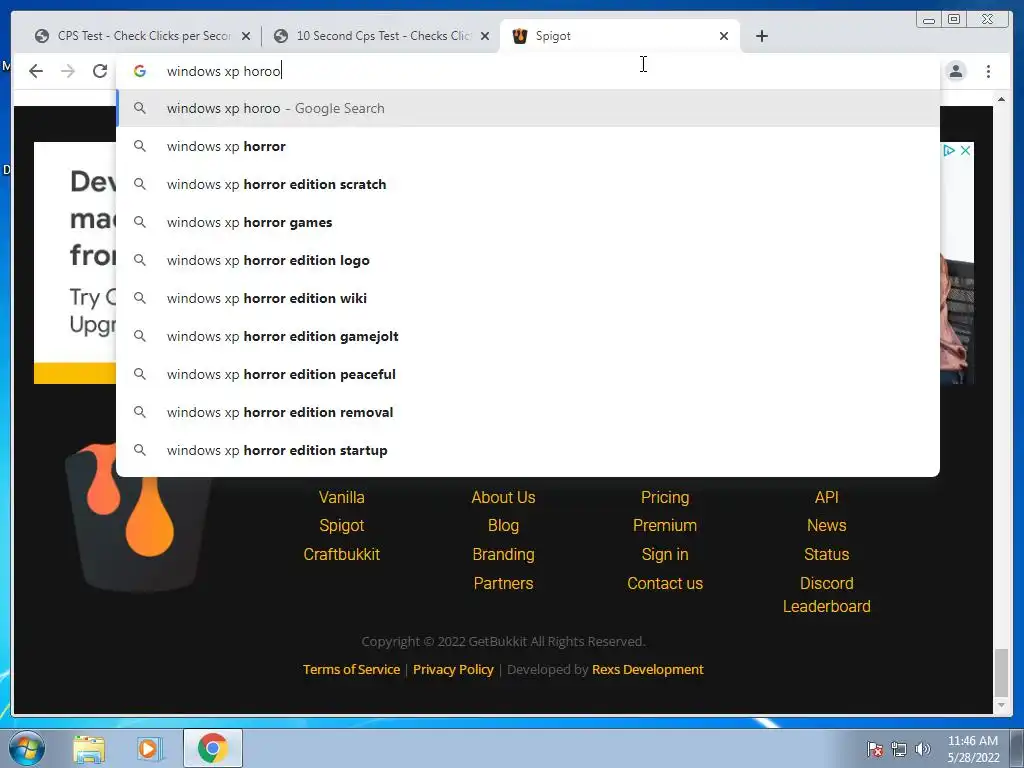Open the Craftbukkit footer link

(342, 554)
